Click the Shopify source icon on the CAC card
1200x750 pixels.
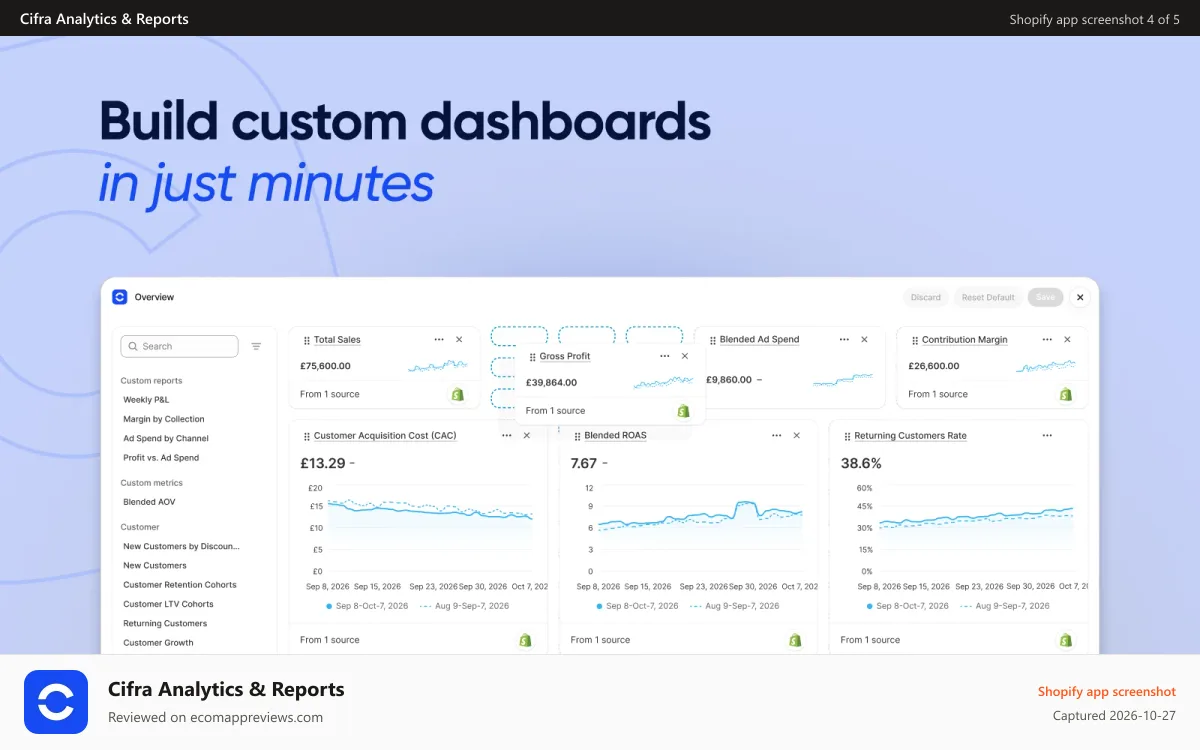[525, 640]
